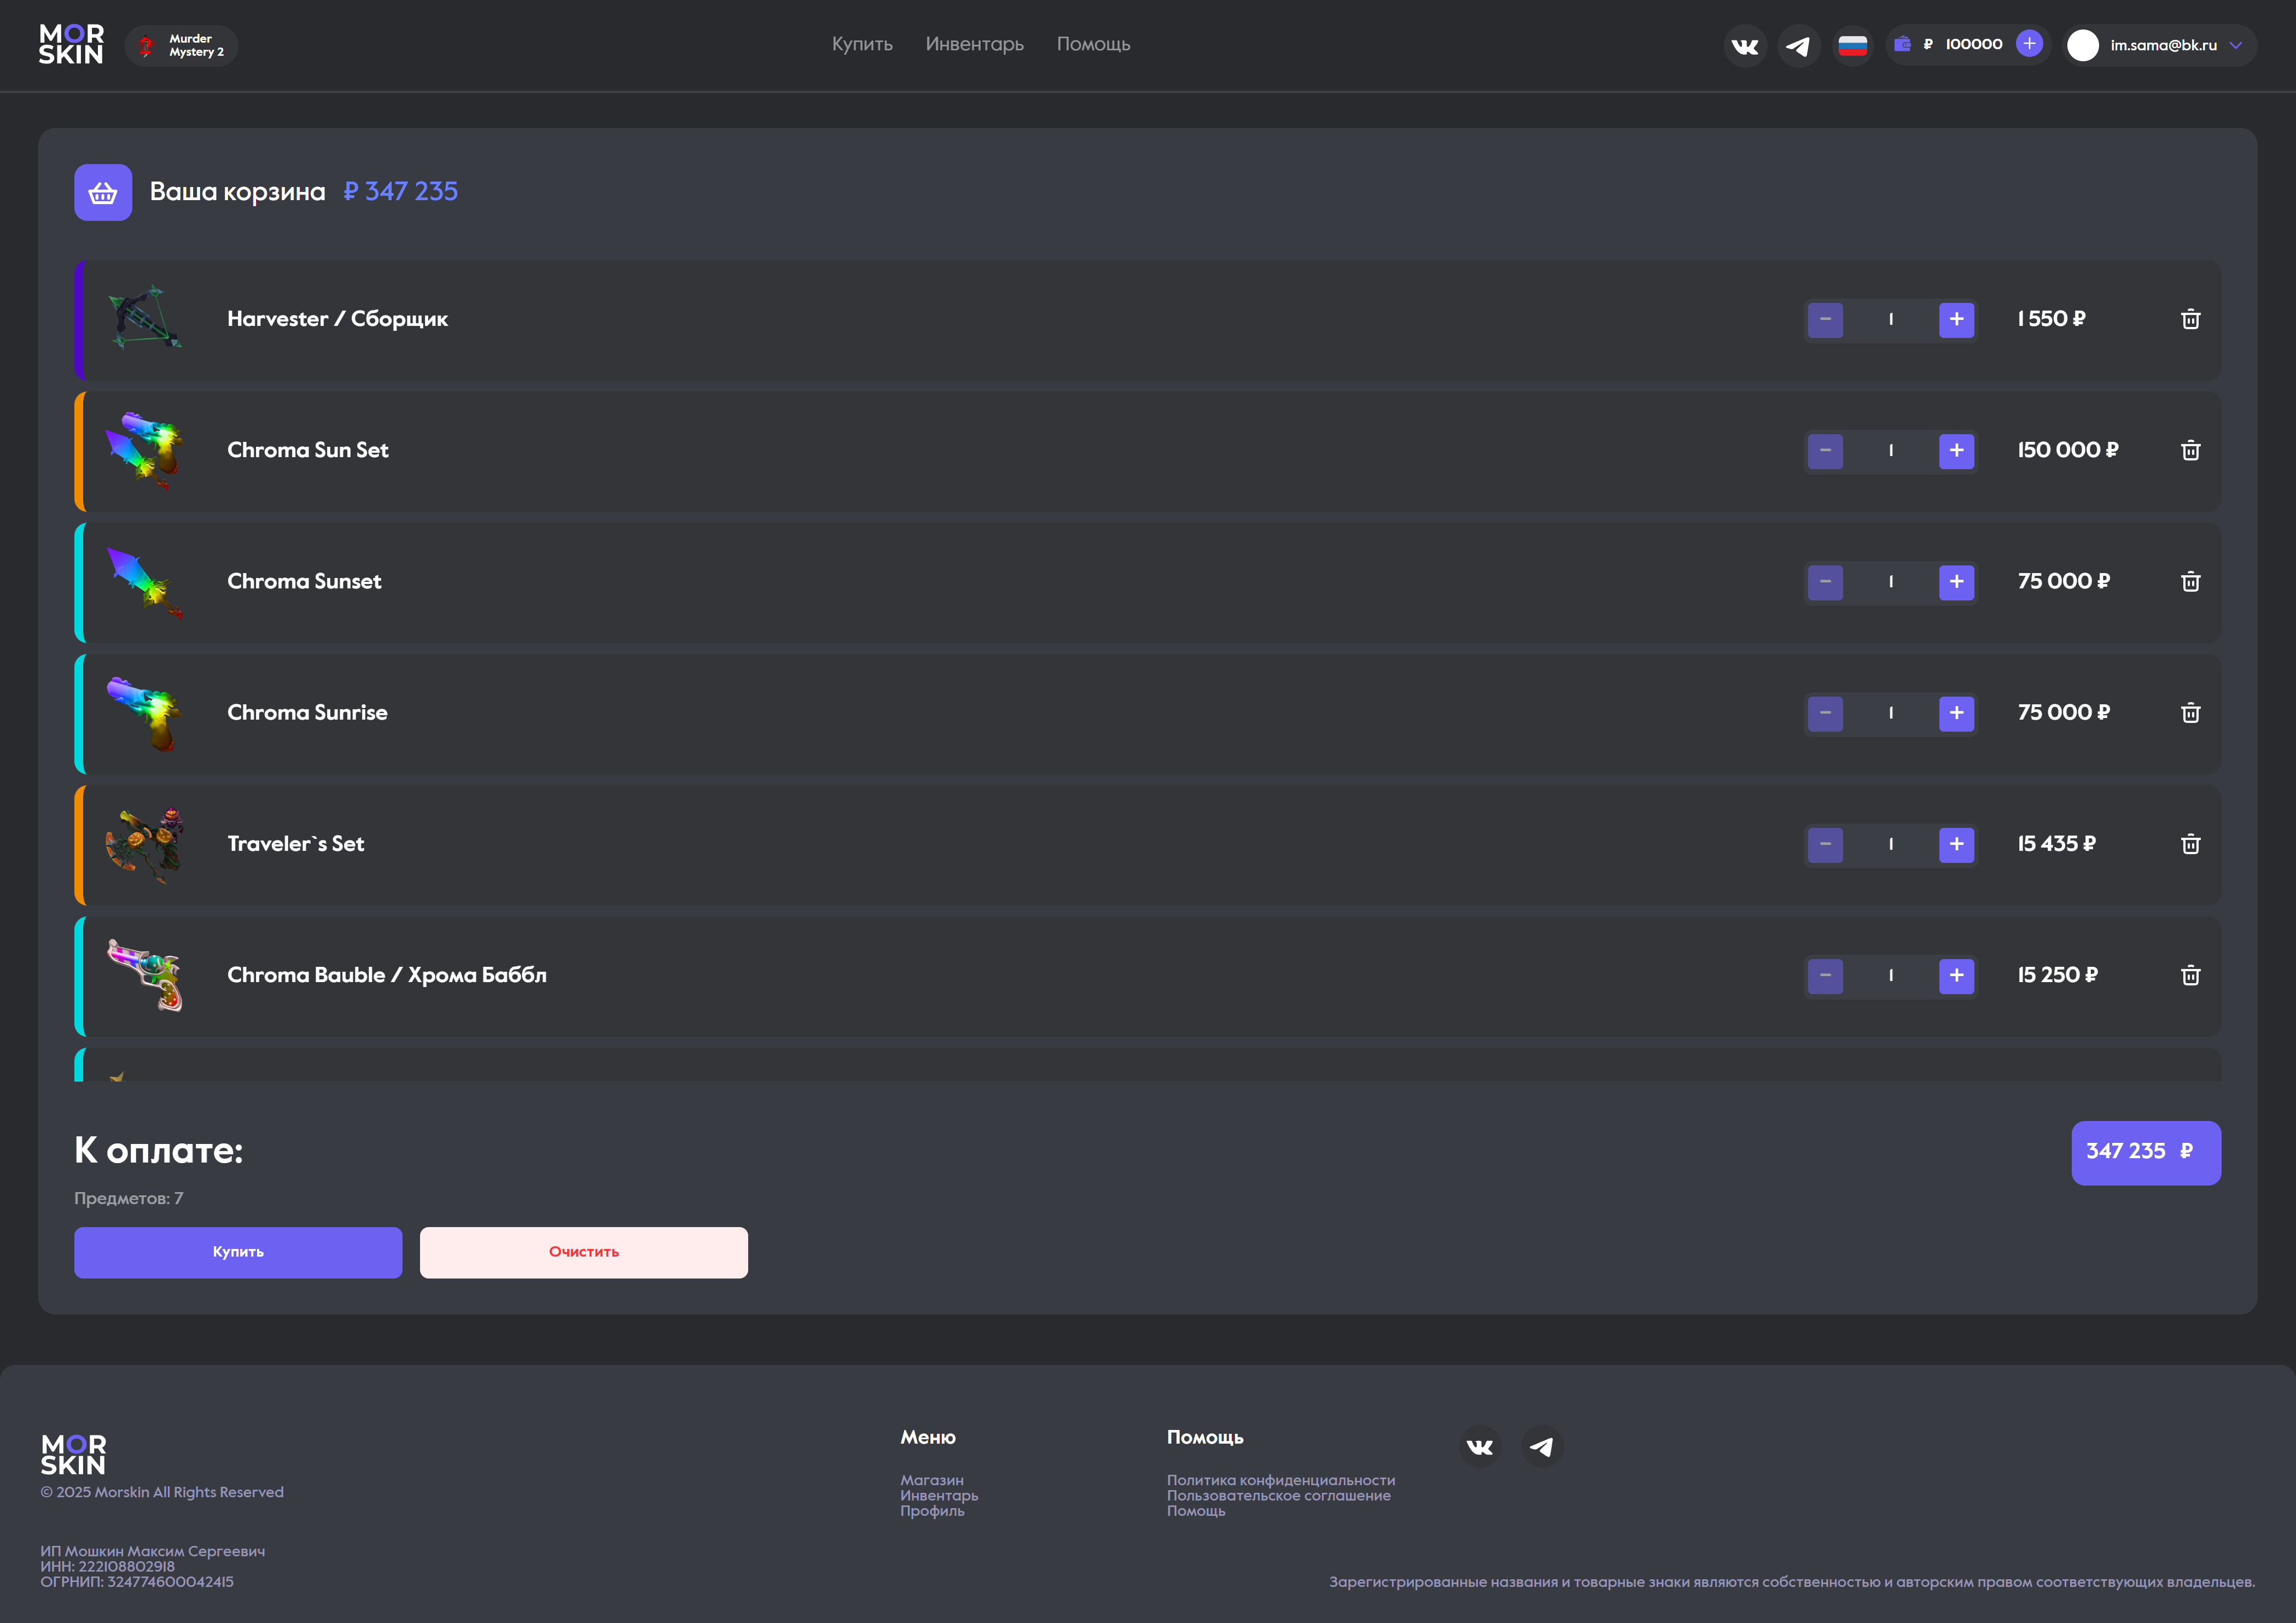The width and height of the screenshot is (2296, 1623).
Task: Increase Chroma Sunset quantity
Action: 1956,582
